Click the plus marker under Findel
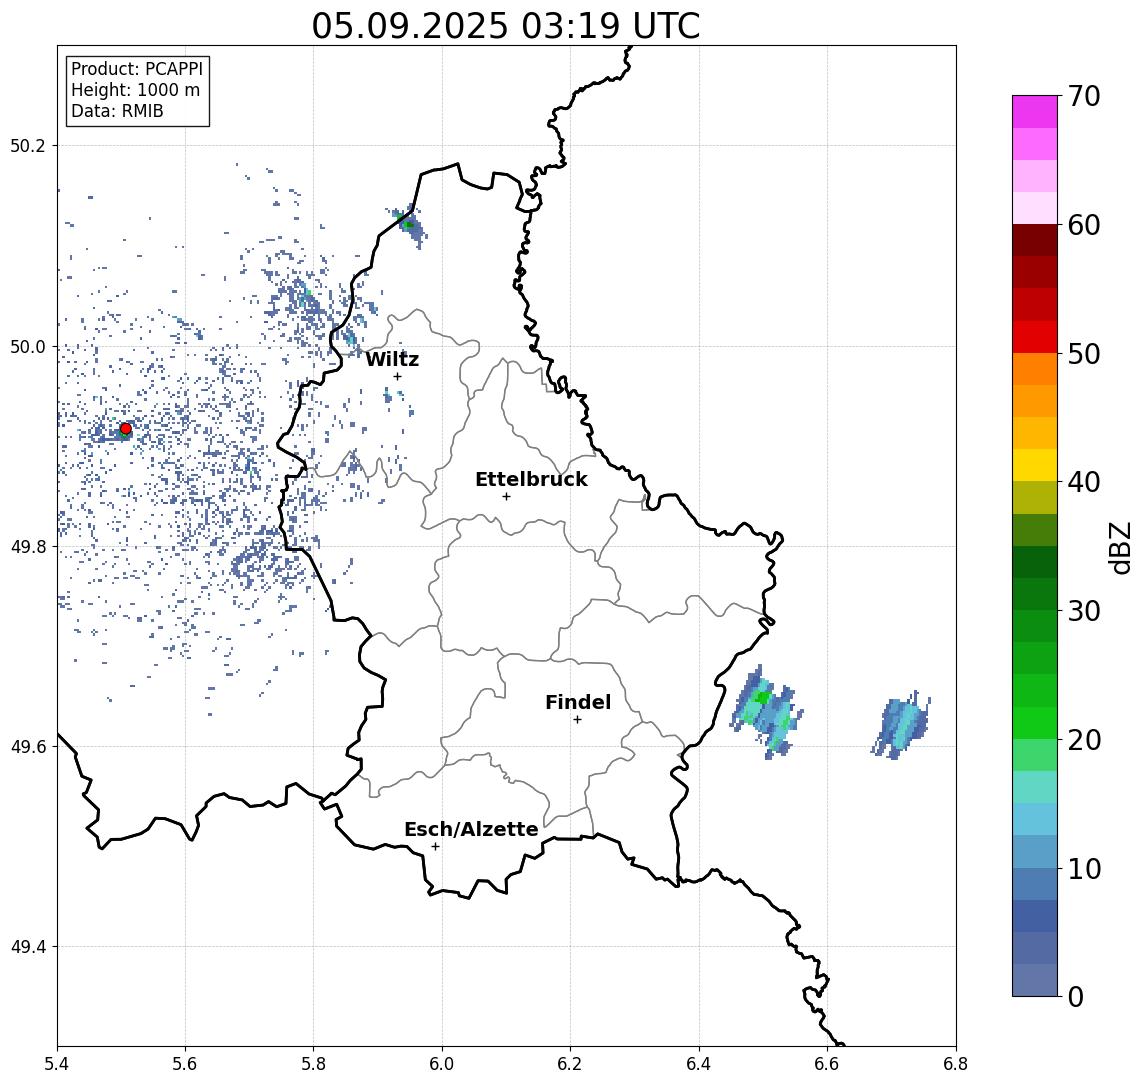Viewport: 1145px width, 1084px height. coord(577,720)
